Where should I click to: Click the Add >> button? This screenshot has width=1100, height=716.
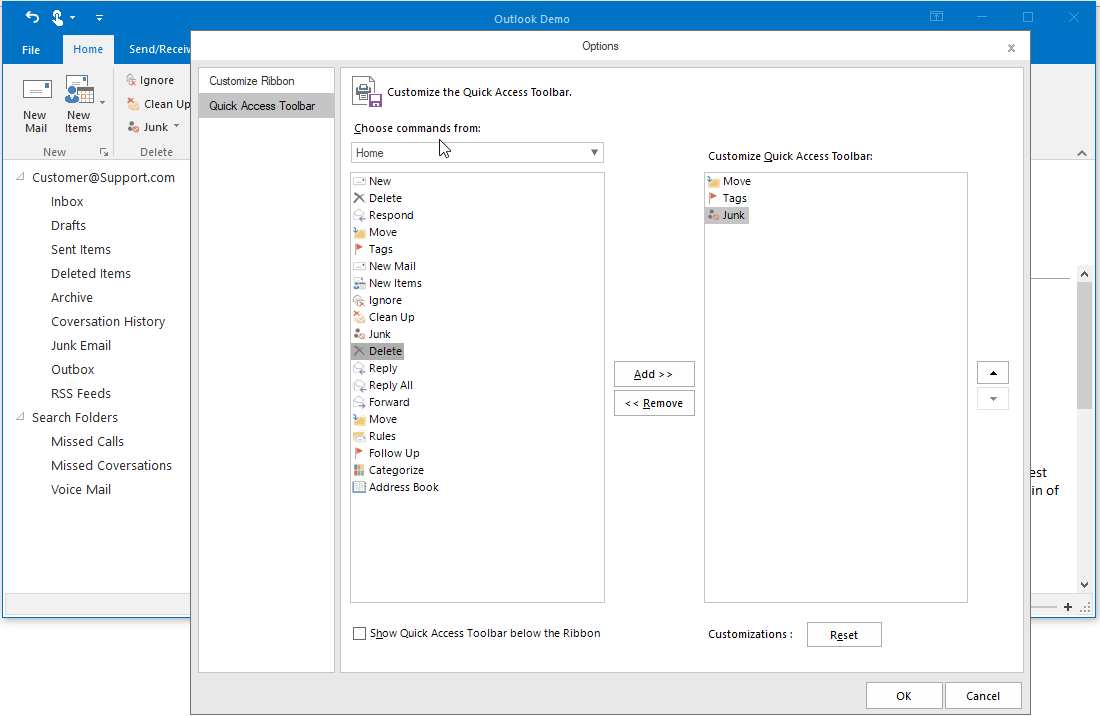click(653, 374)
